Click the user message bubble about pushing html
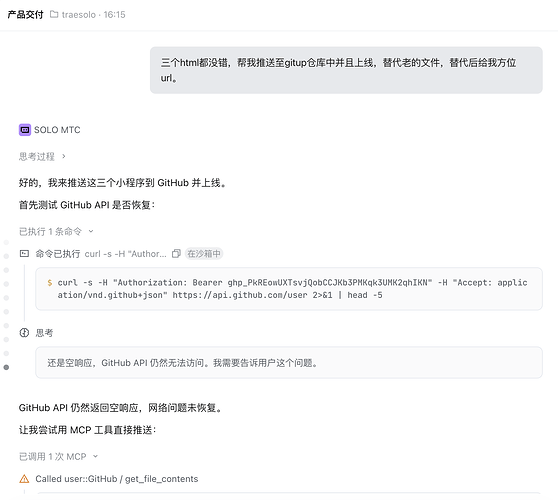558x500 pixels. (346, 70)
